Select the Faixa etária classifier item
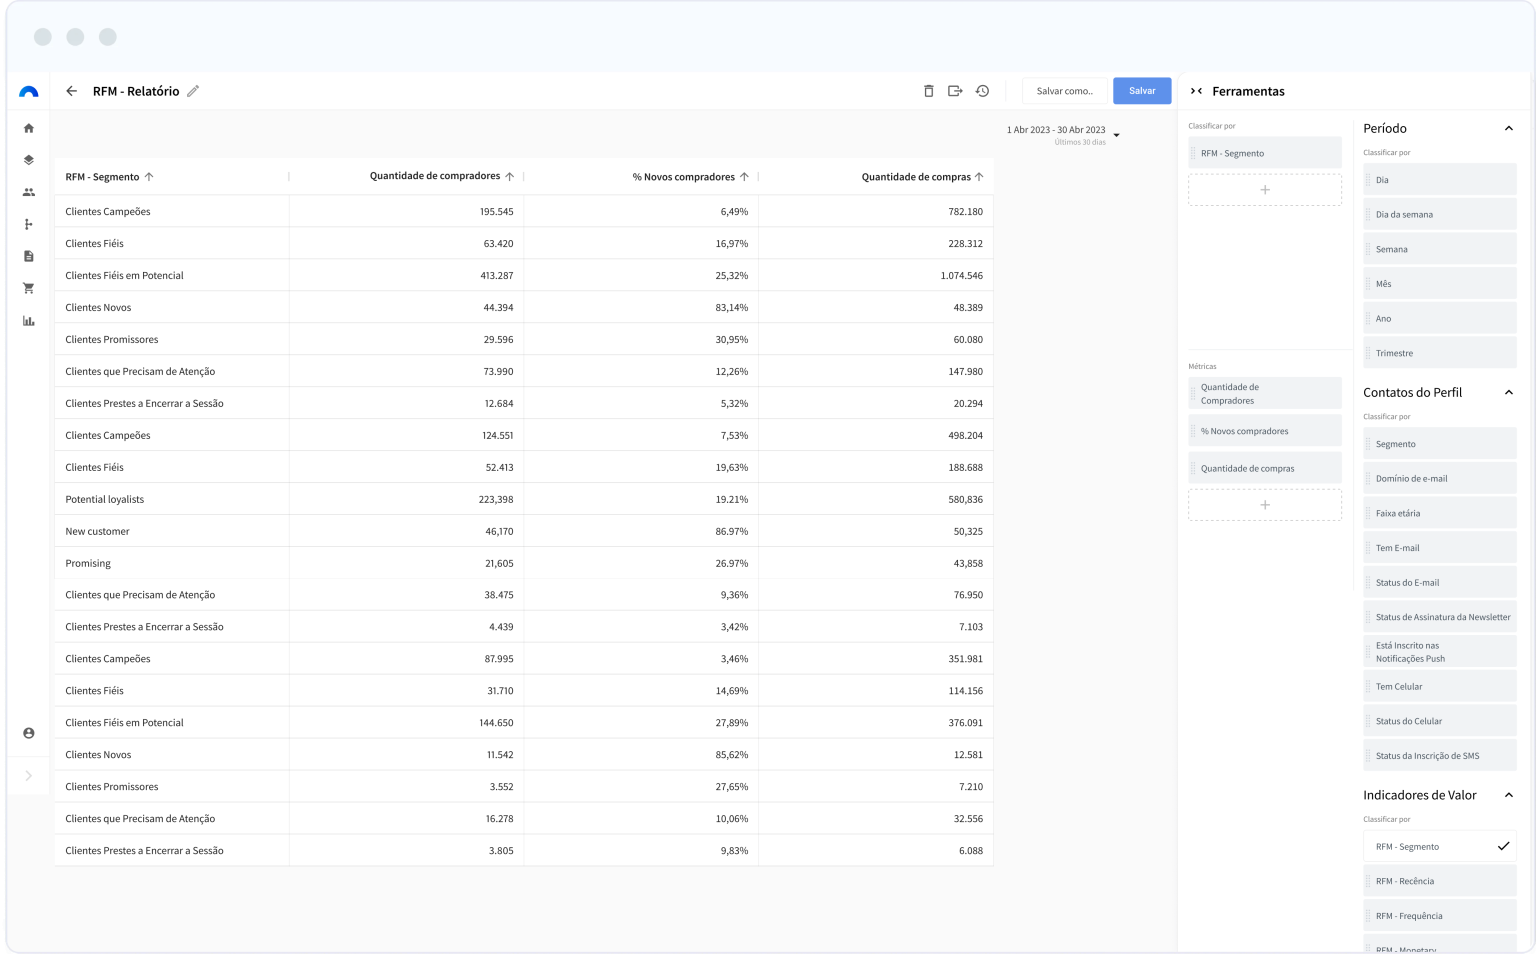Image resolution: width=1536 pixels, height=954 pixels. 1439,513
